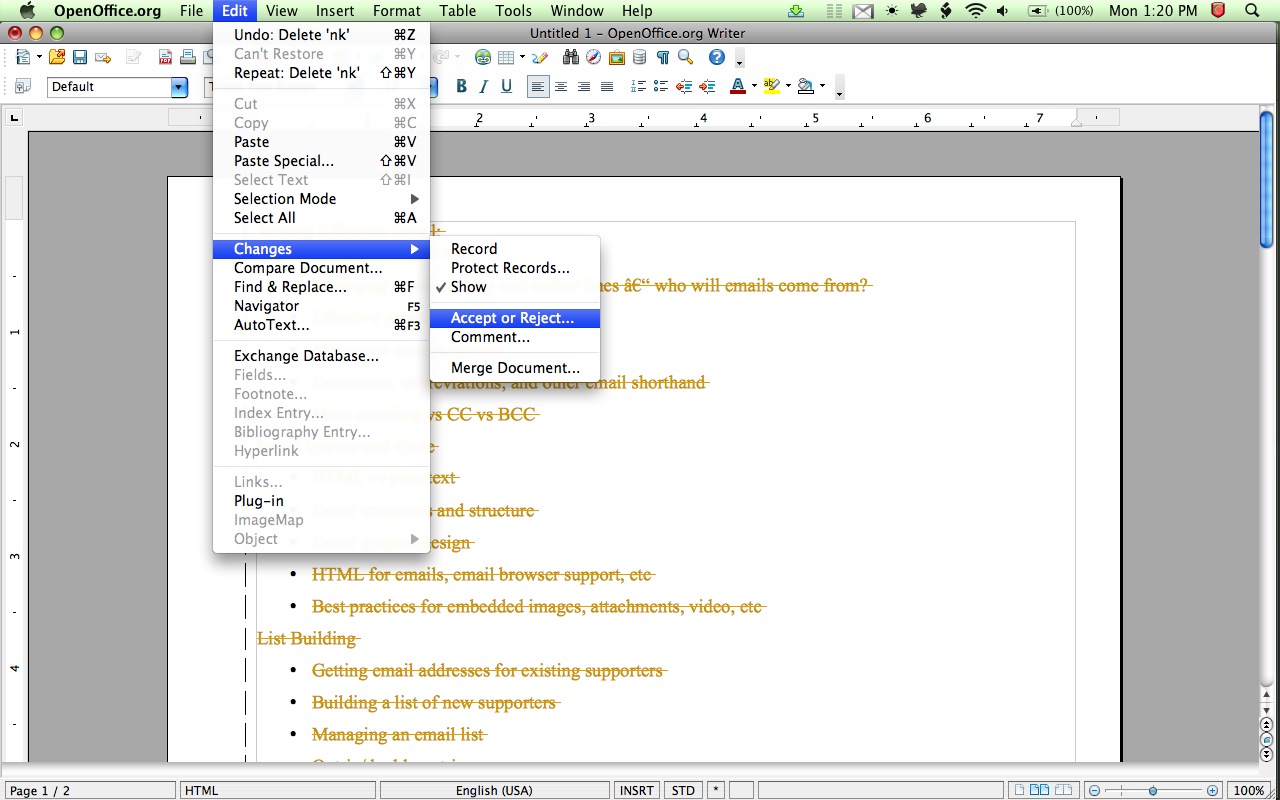Open Spotlight search in menu bar

coord(1251,11)
